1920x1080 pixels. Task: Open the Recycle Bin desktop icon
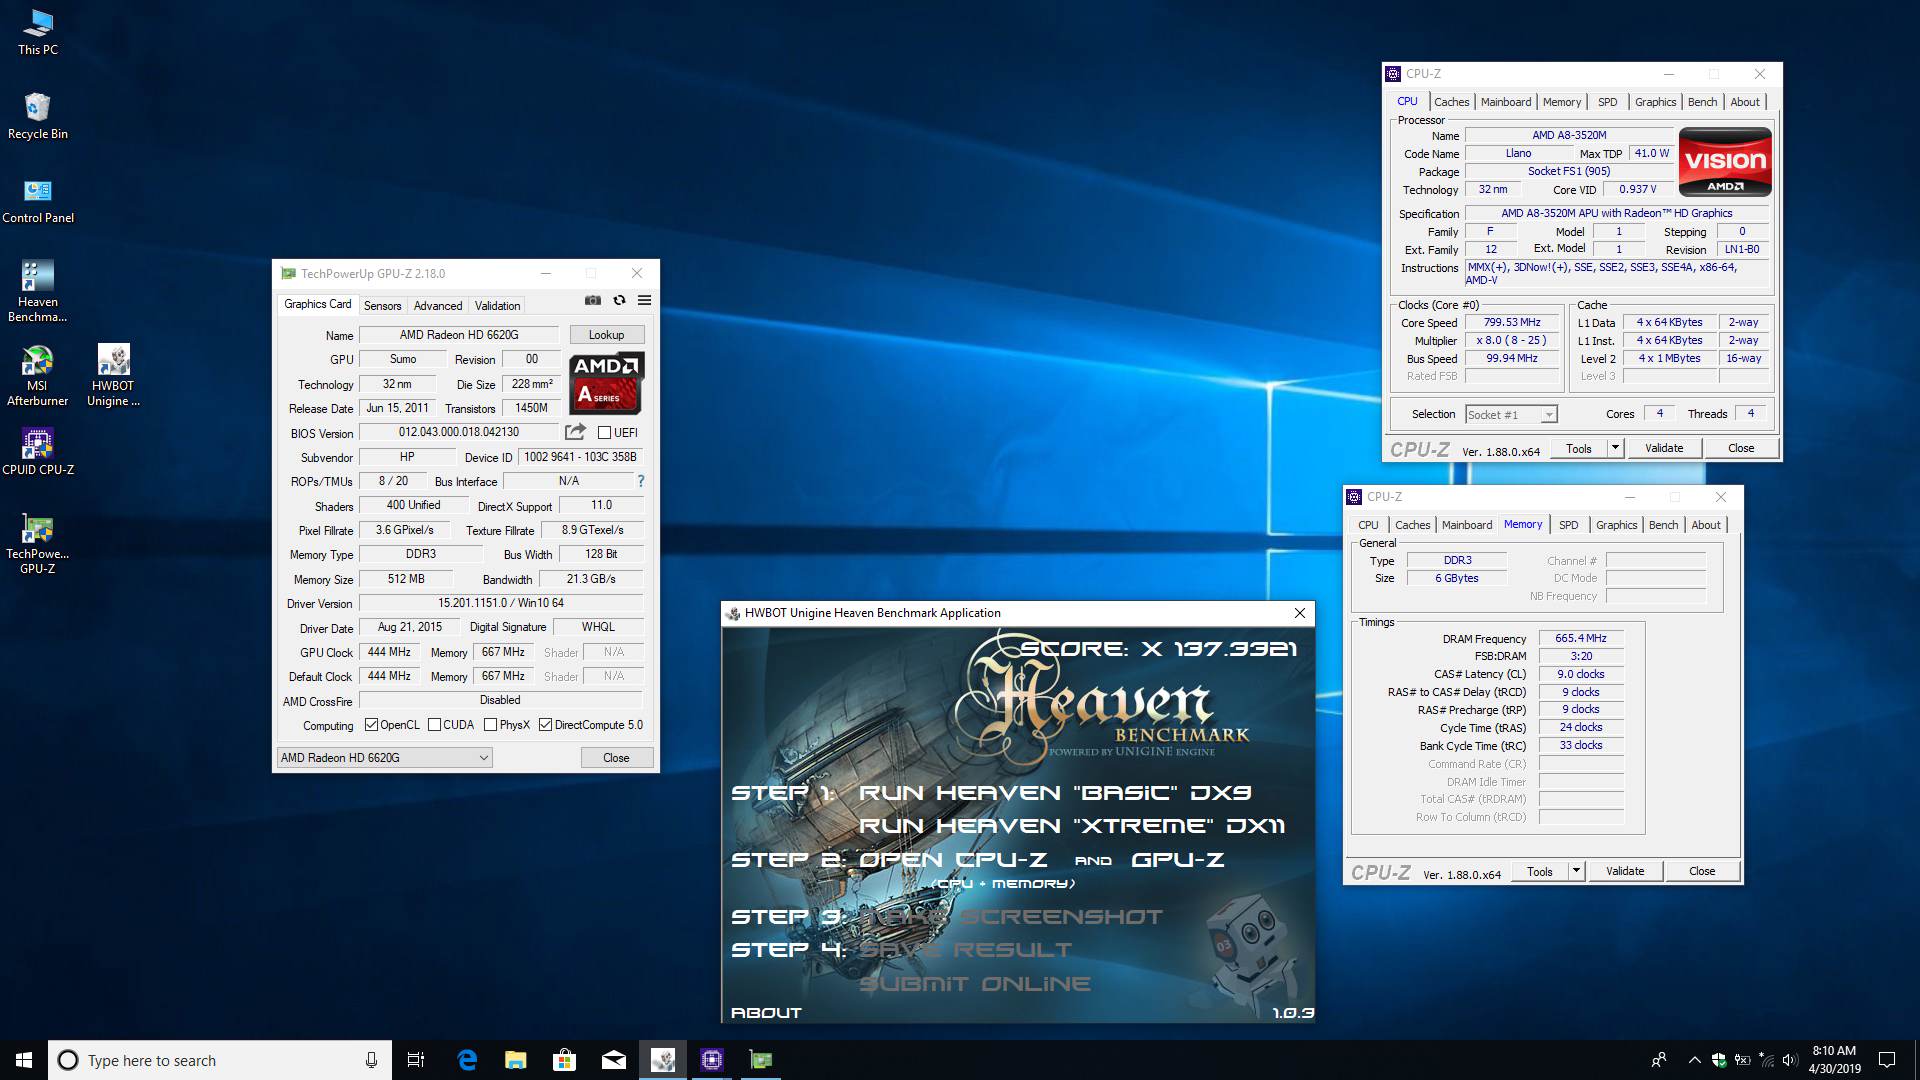[x=38, y=116]
